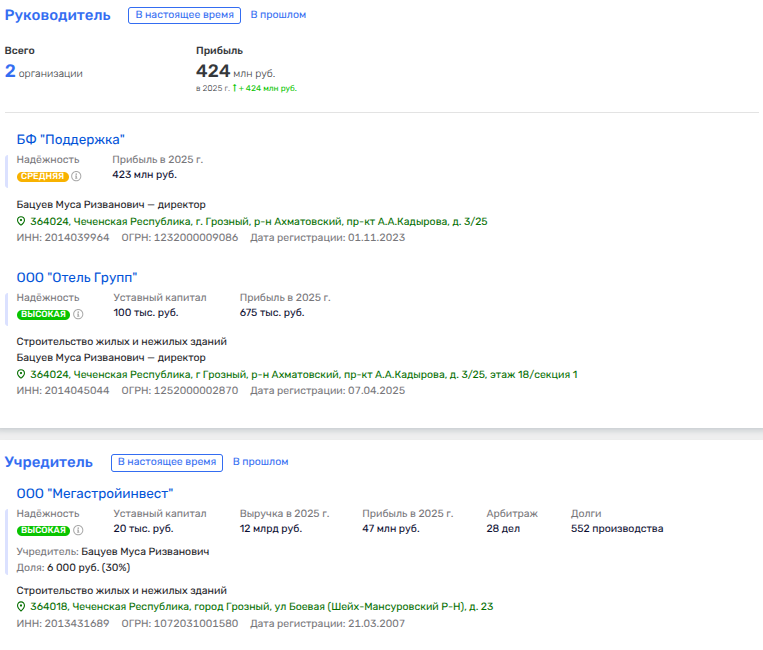Open ООО "Отель Групп" organization page
The height and width of the screenshot is (650, 763).
77,277
